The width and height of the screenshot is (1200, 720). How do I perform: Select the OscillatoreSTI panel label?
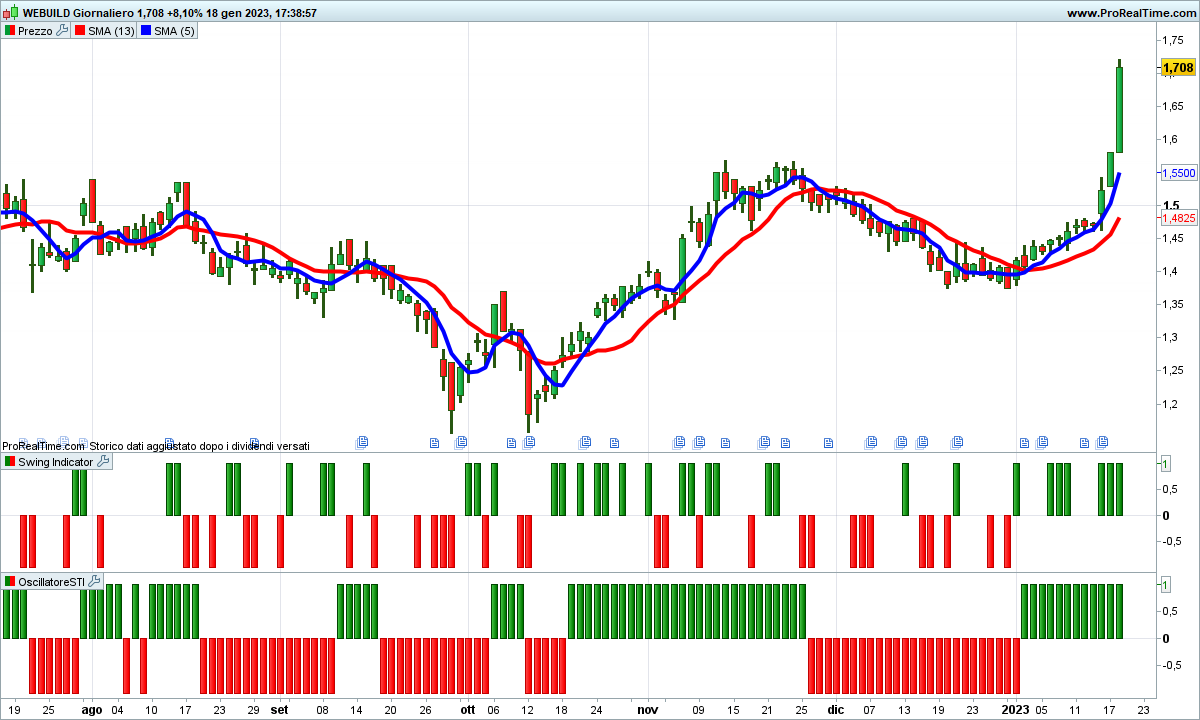(52, 581)
